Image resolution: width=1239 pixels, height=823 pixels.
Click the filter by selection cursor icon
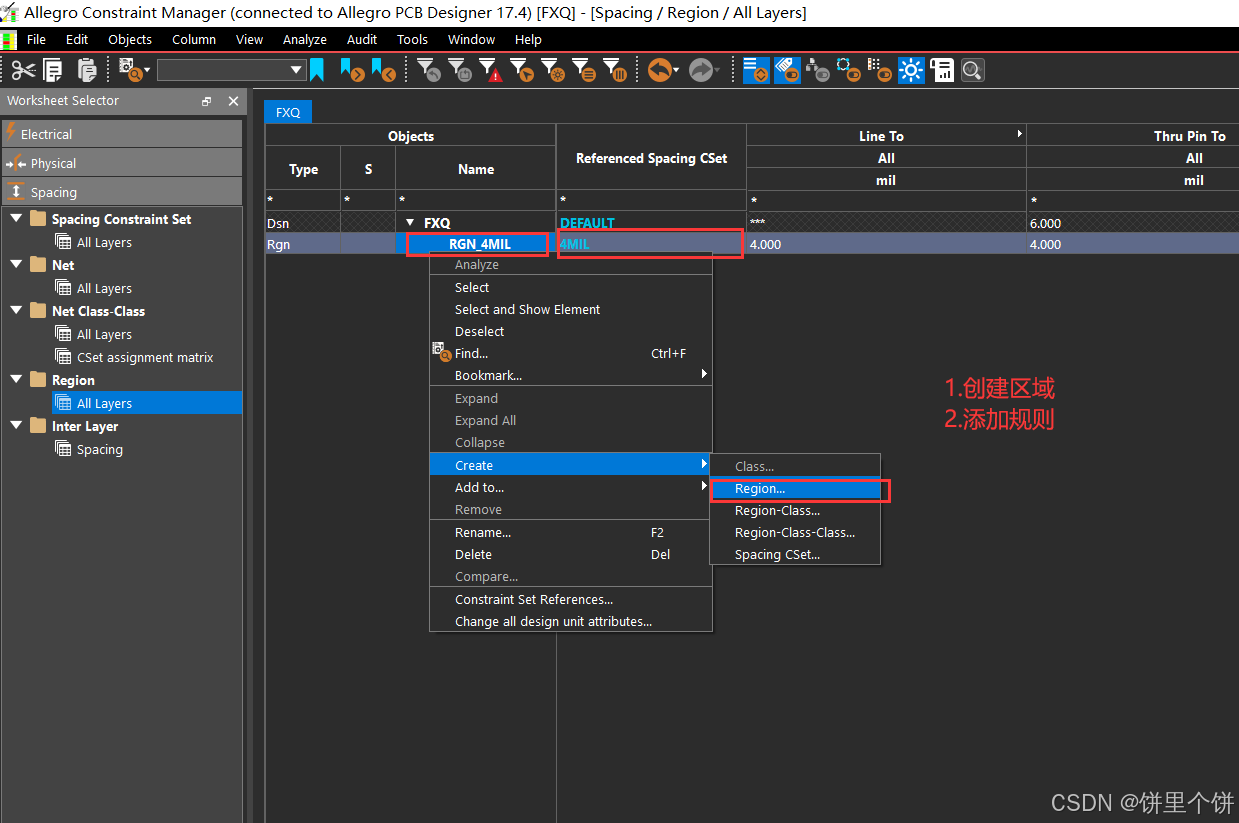pyautogui.click(x=521, y=70)
